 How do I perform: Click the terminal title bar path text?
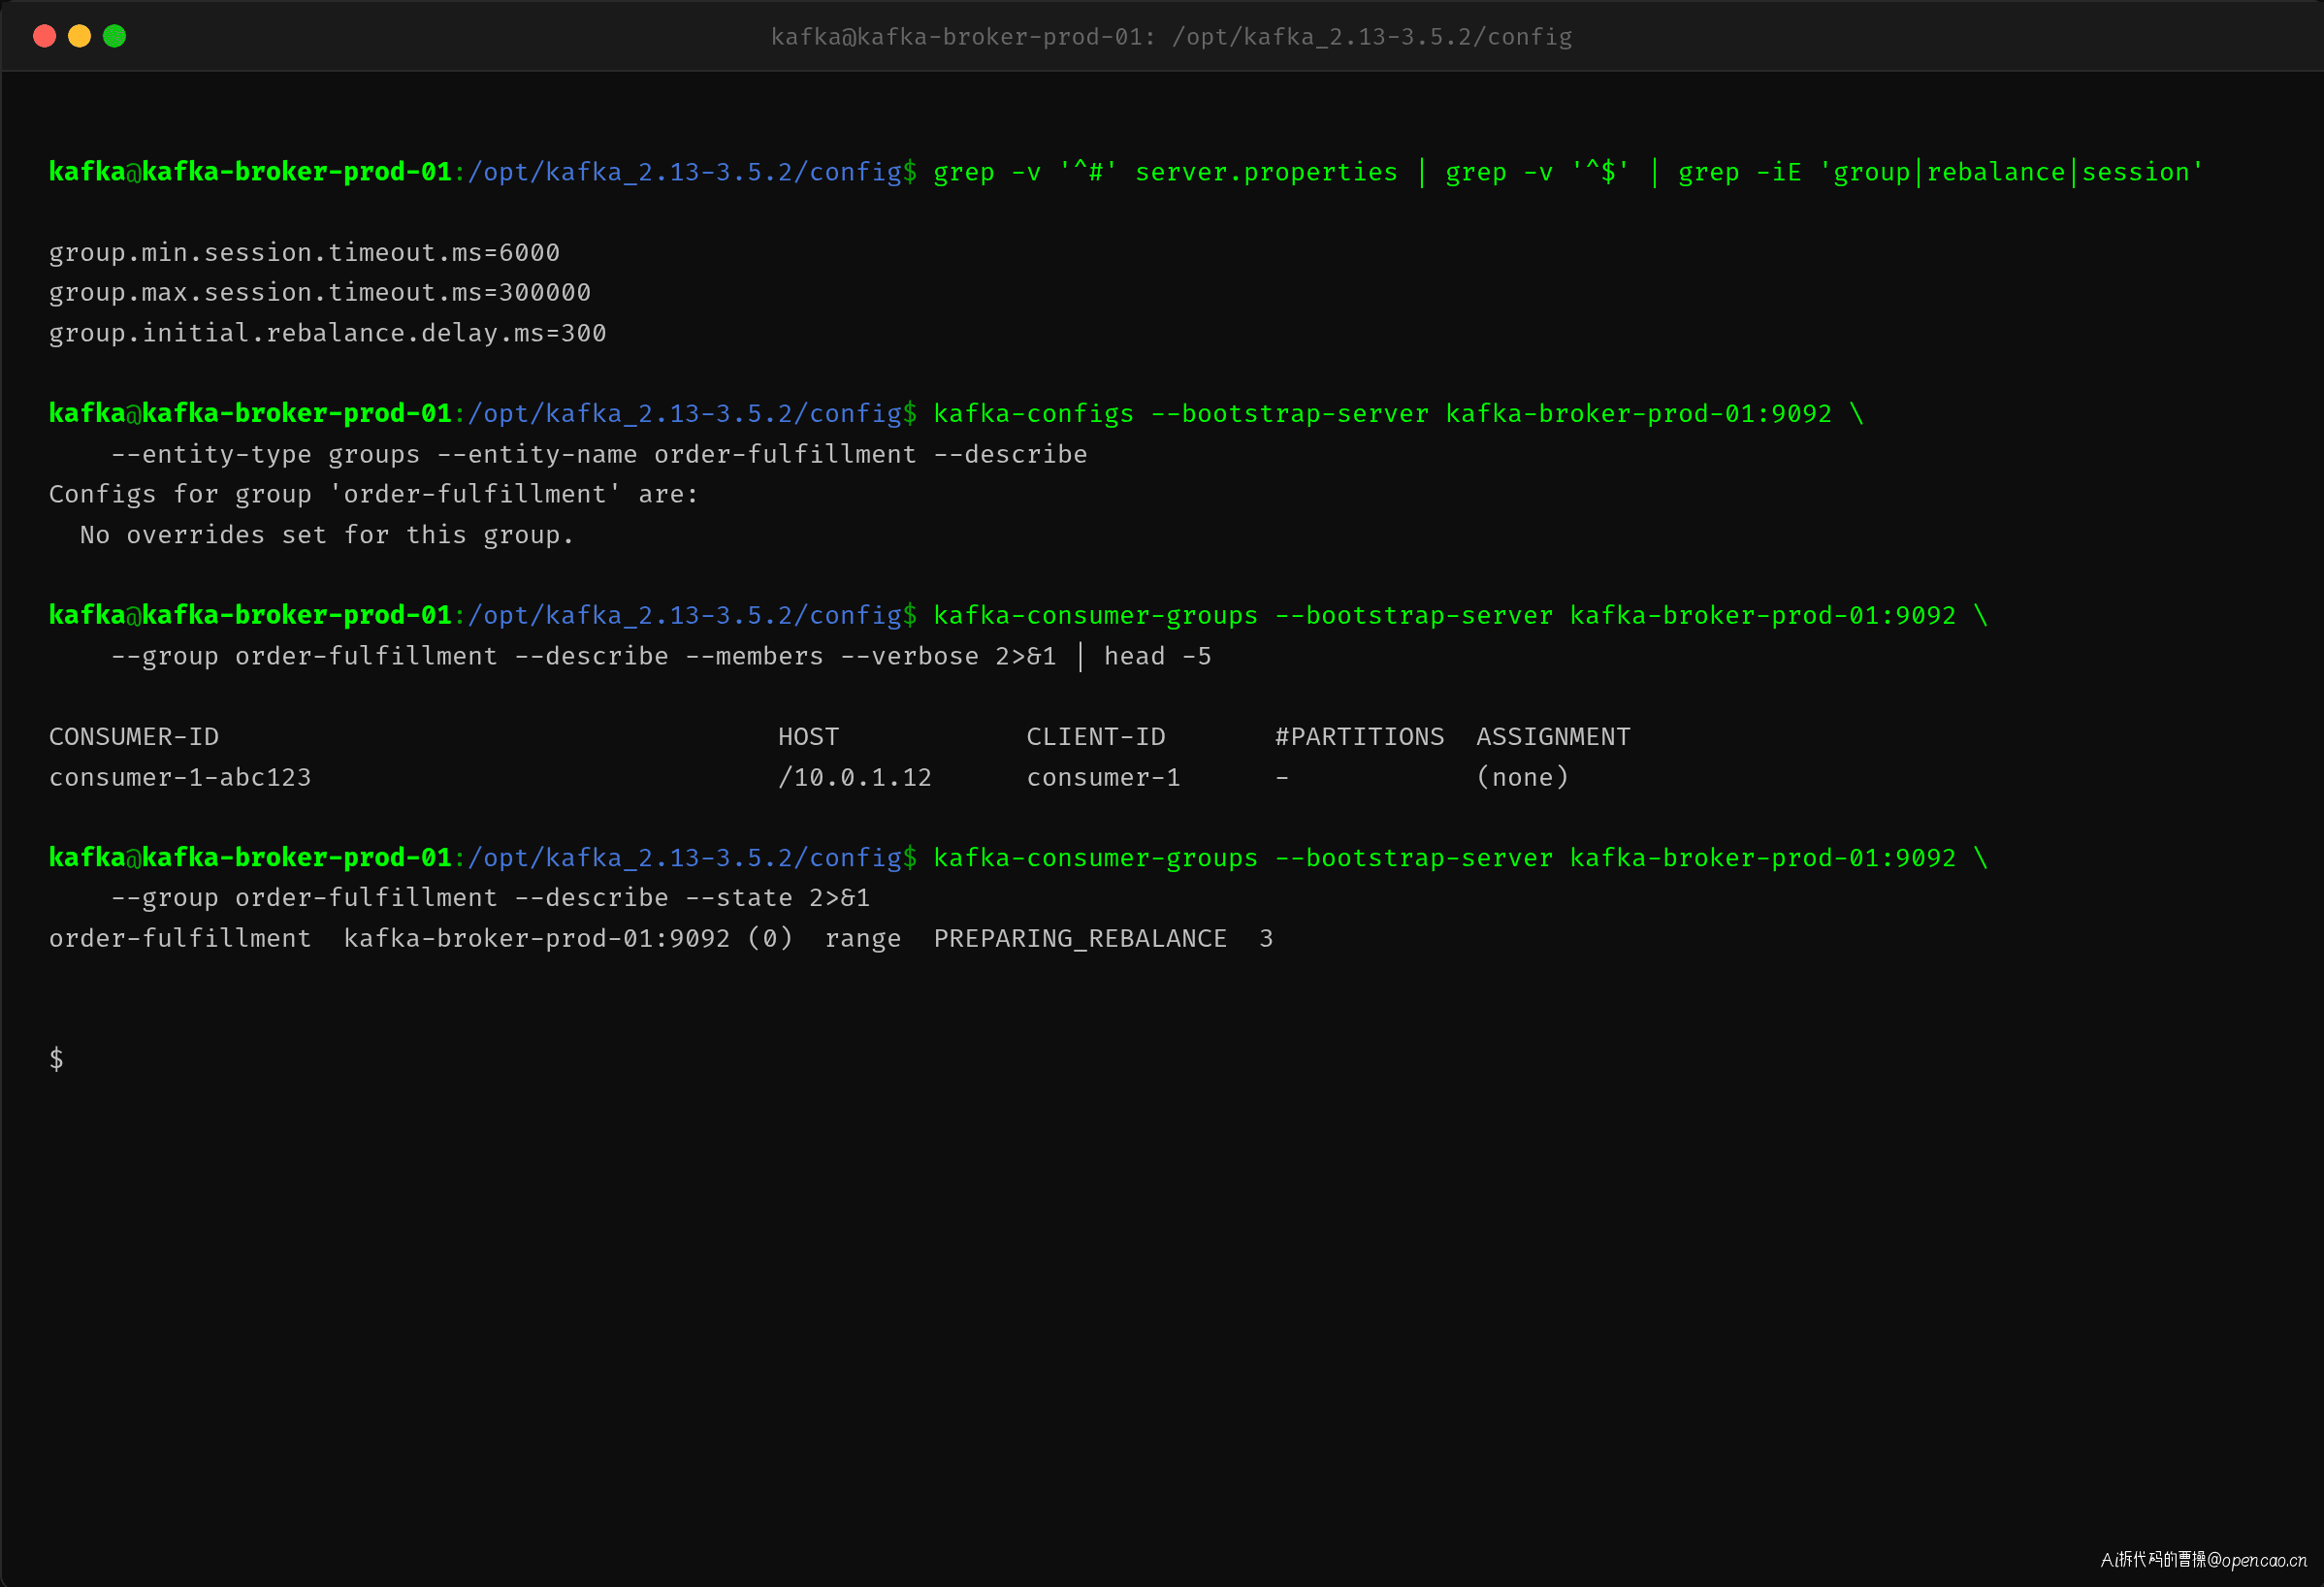1171,37
